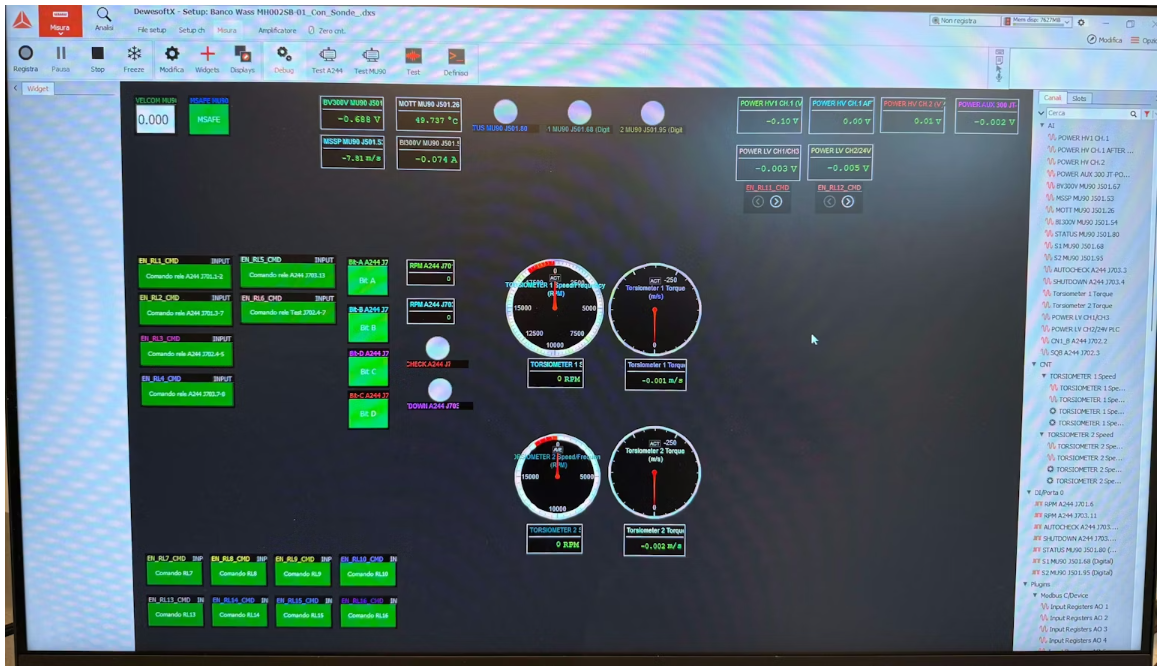Open settings gear near memory indicator
This screenshot has width=1161, height=667.
pyautogui.click(x=1081, y=22)
